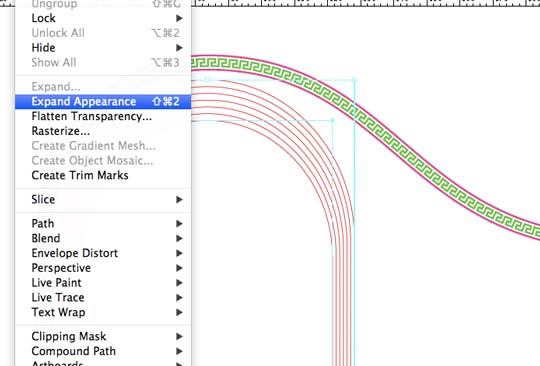Image resolution: width=540 pixels, height=366 pixels.
Task: Click the disabled Create Object Mosaic... entry
Action: 103,161
